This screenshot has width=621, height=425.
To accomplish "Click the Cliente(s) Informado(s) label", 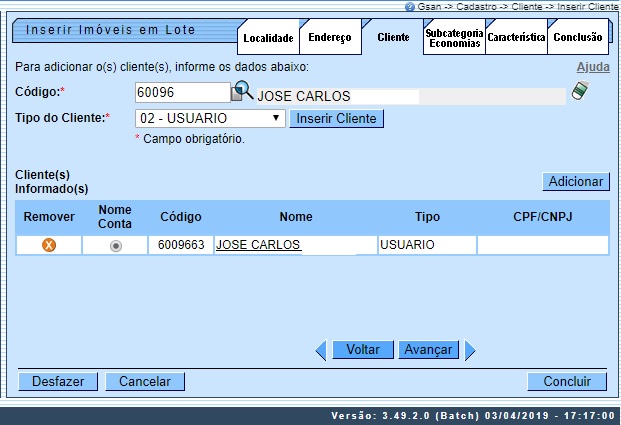I will pos(51,182).
